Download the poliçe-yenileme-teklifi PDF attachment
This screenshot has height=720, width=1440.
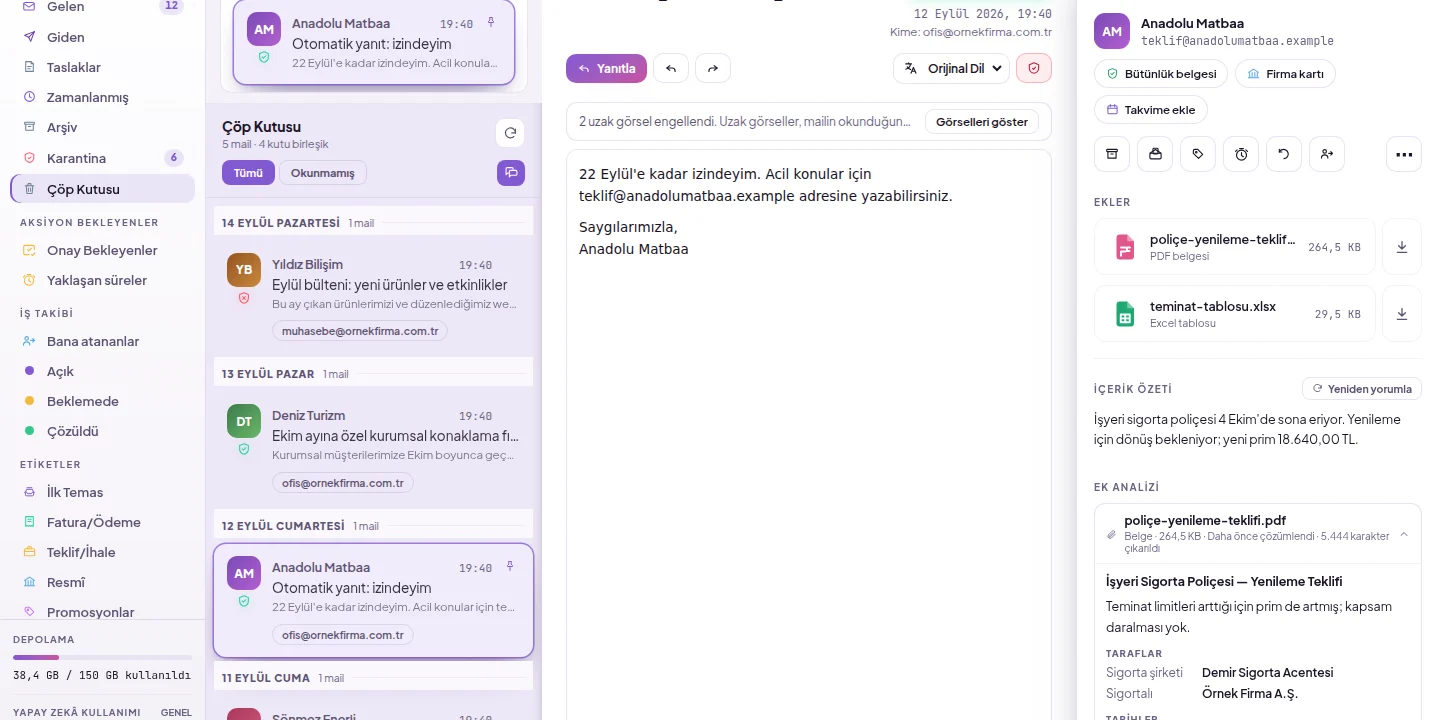(x=1402, y=247)
